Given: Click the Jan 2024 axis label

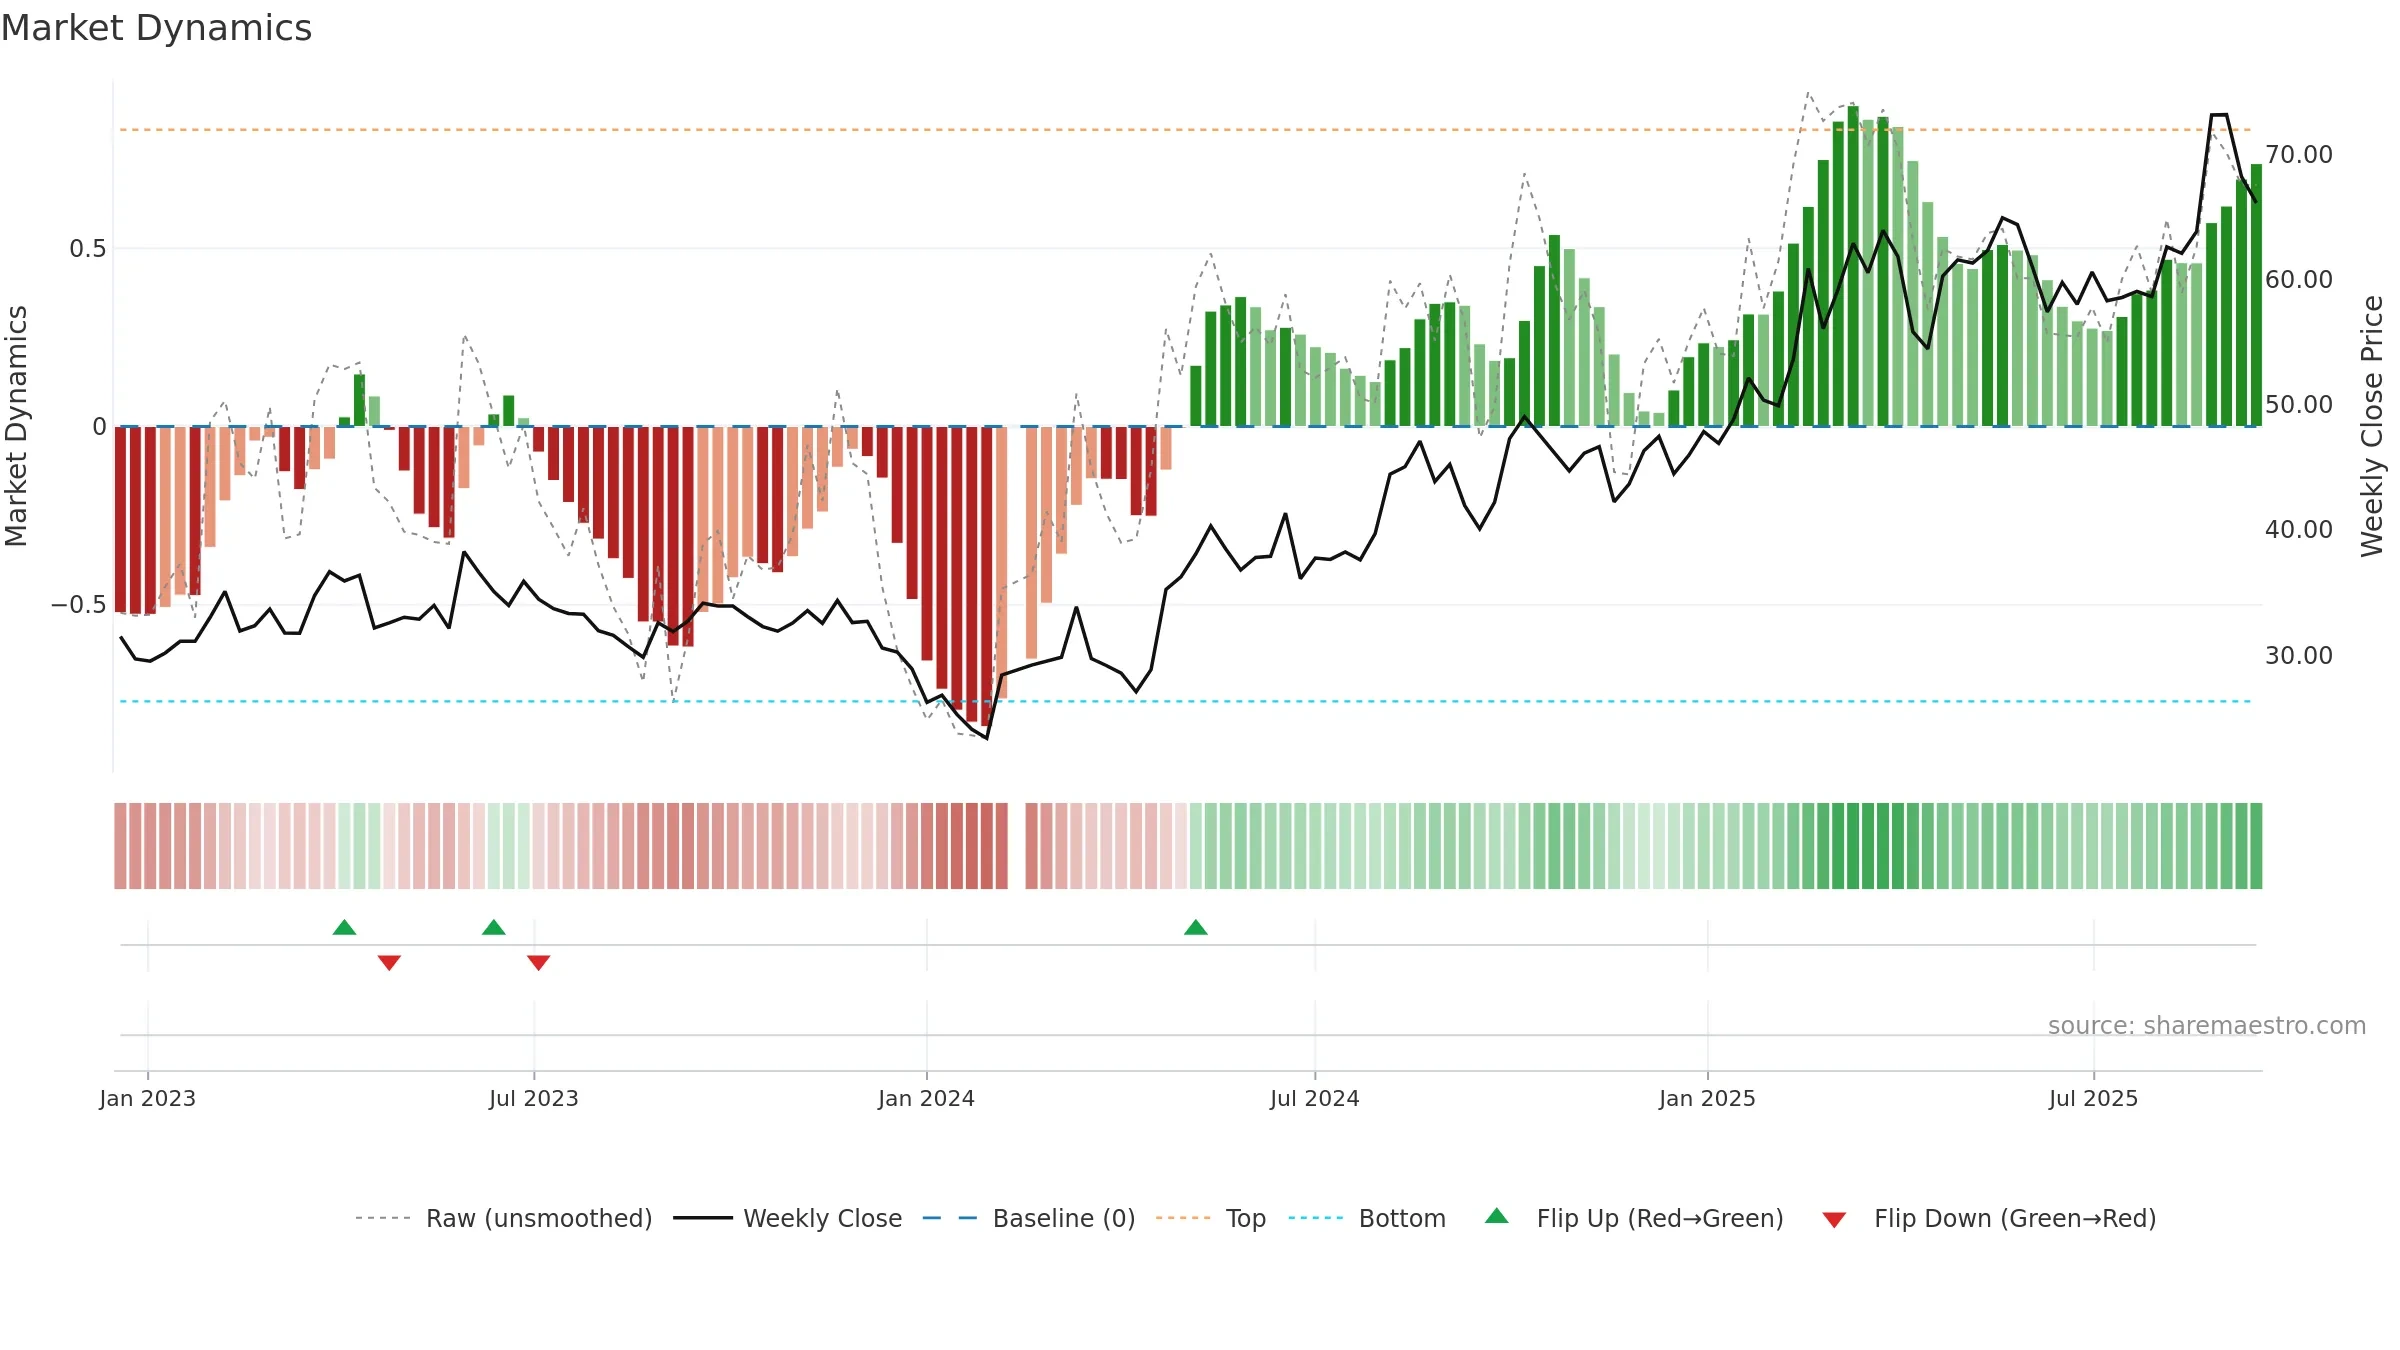Looking at the screenshot, I should tap(927, 1098).
